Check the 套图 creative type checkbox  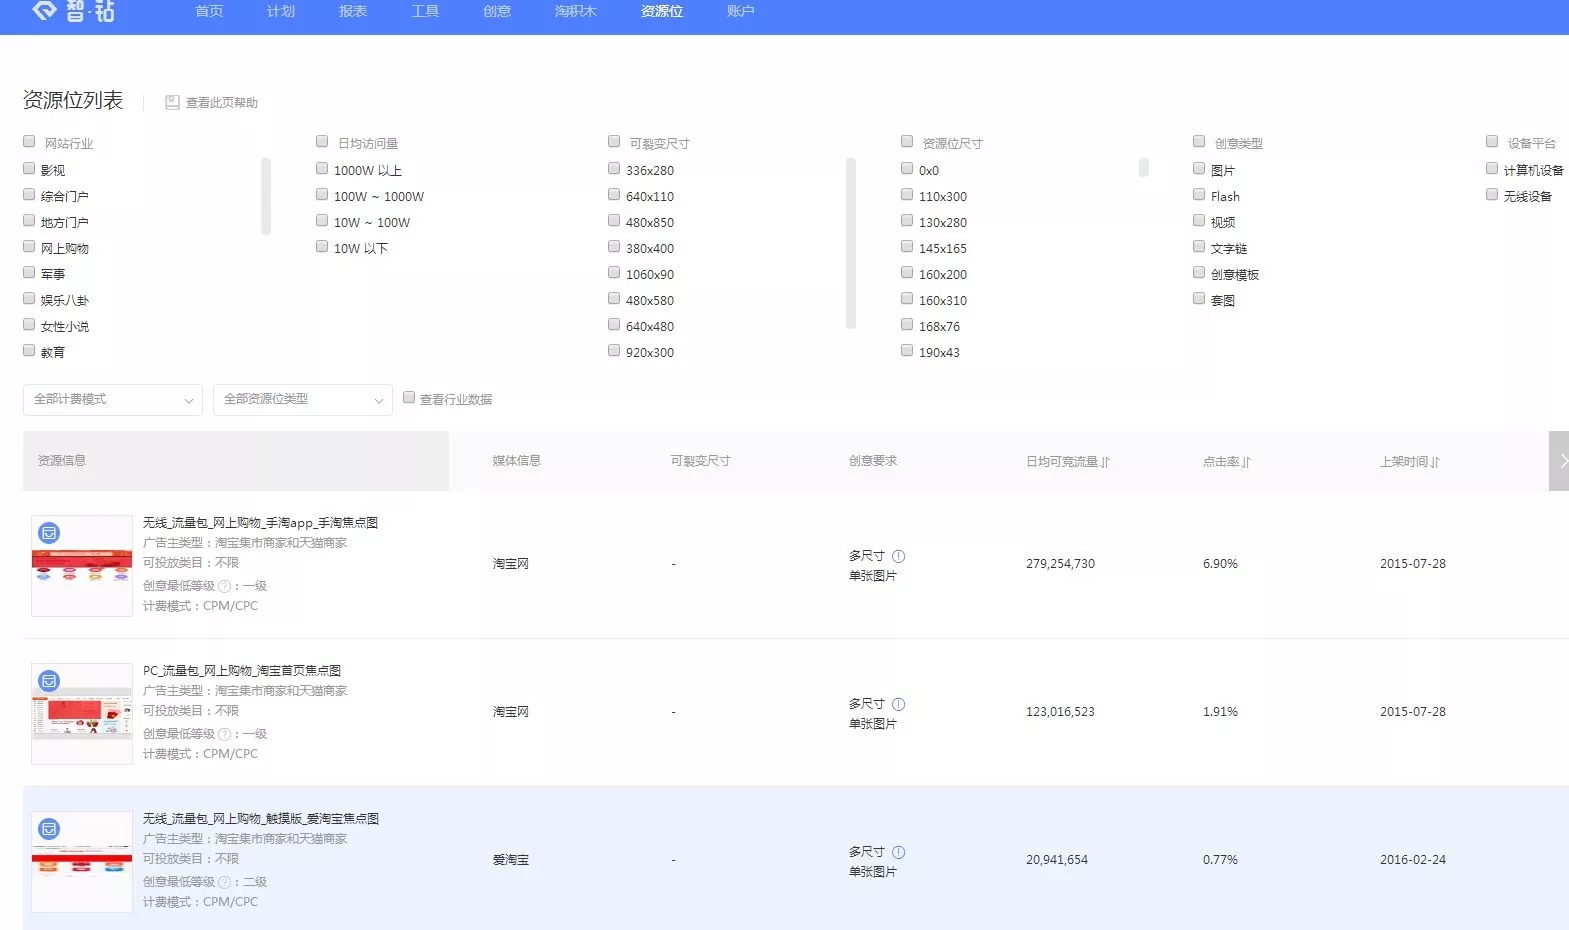click(x=1199, y=299)
